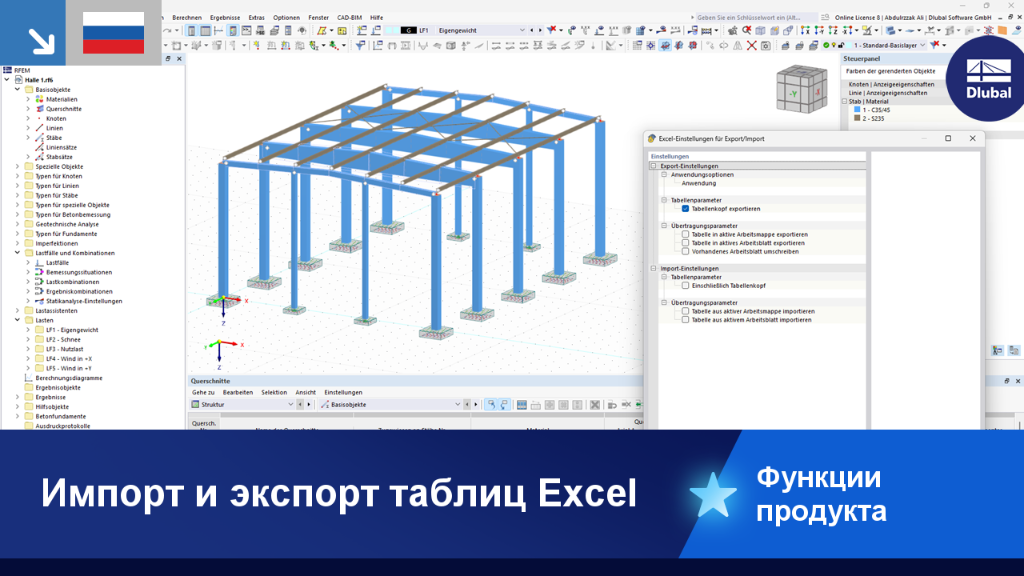Check Tabelle in aktives Arbeitsblatt exportieren
This screenshot has height=576, width=1024.
(685, 243)
